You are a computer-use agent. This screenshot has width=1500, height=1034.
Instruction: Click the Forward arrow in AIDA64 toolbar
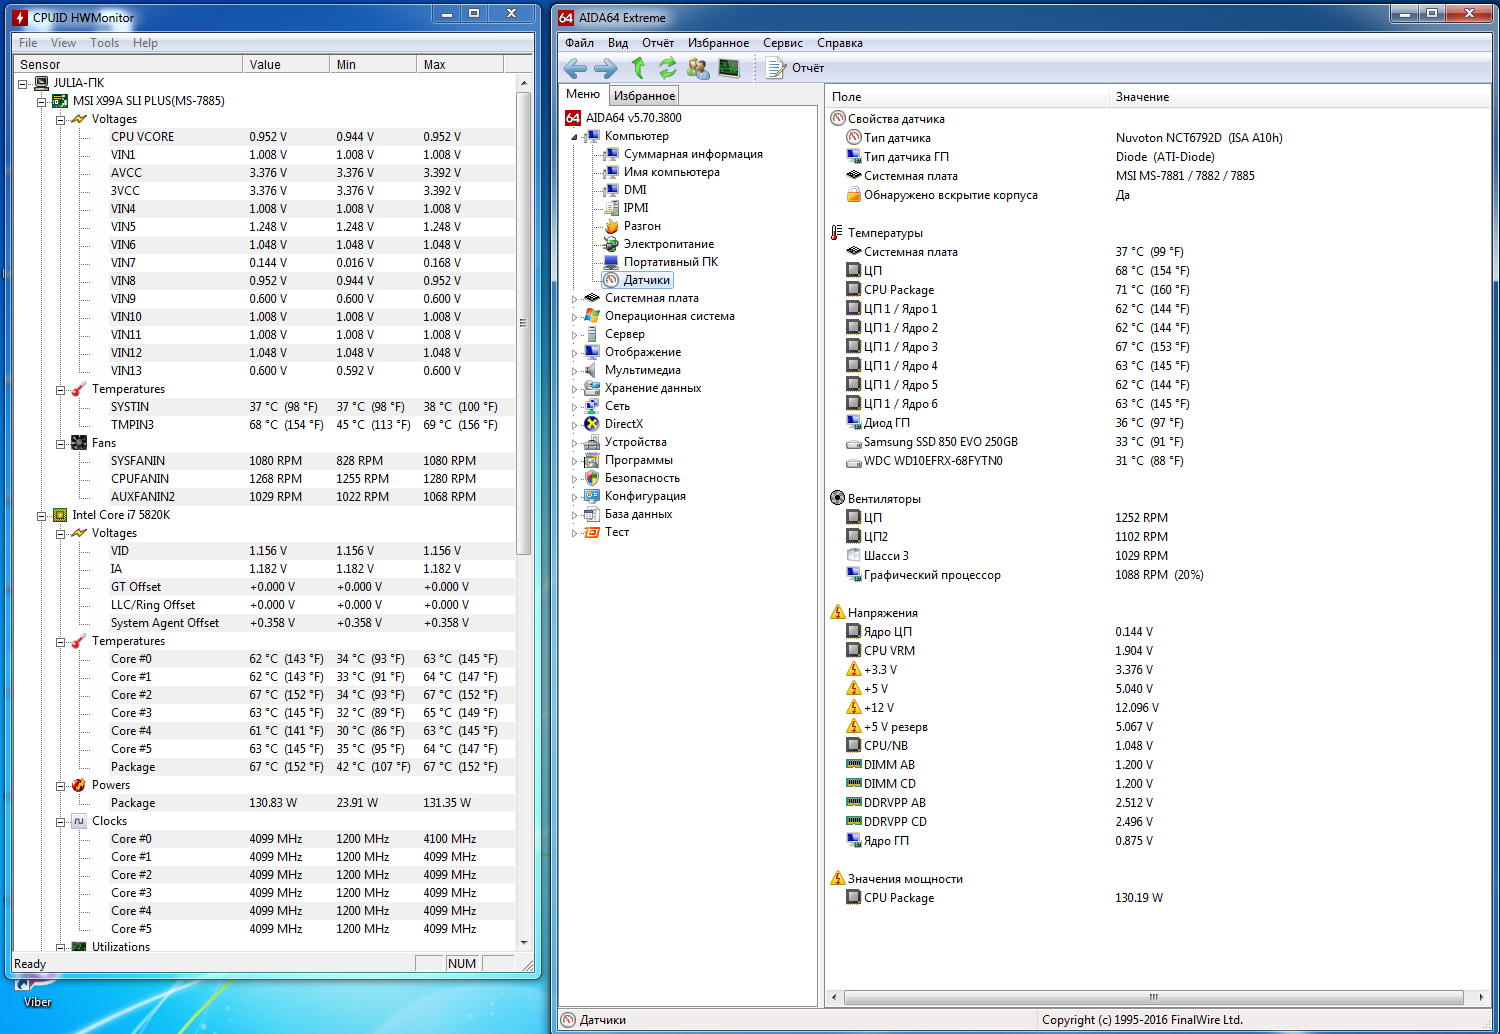point(606,68)
